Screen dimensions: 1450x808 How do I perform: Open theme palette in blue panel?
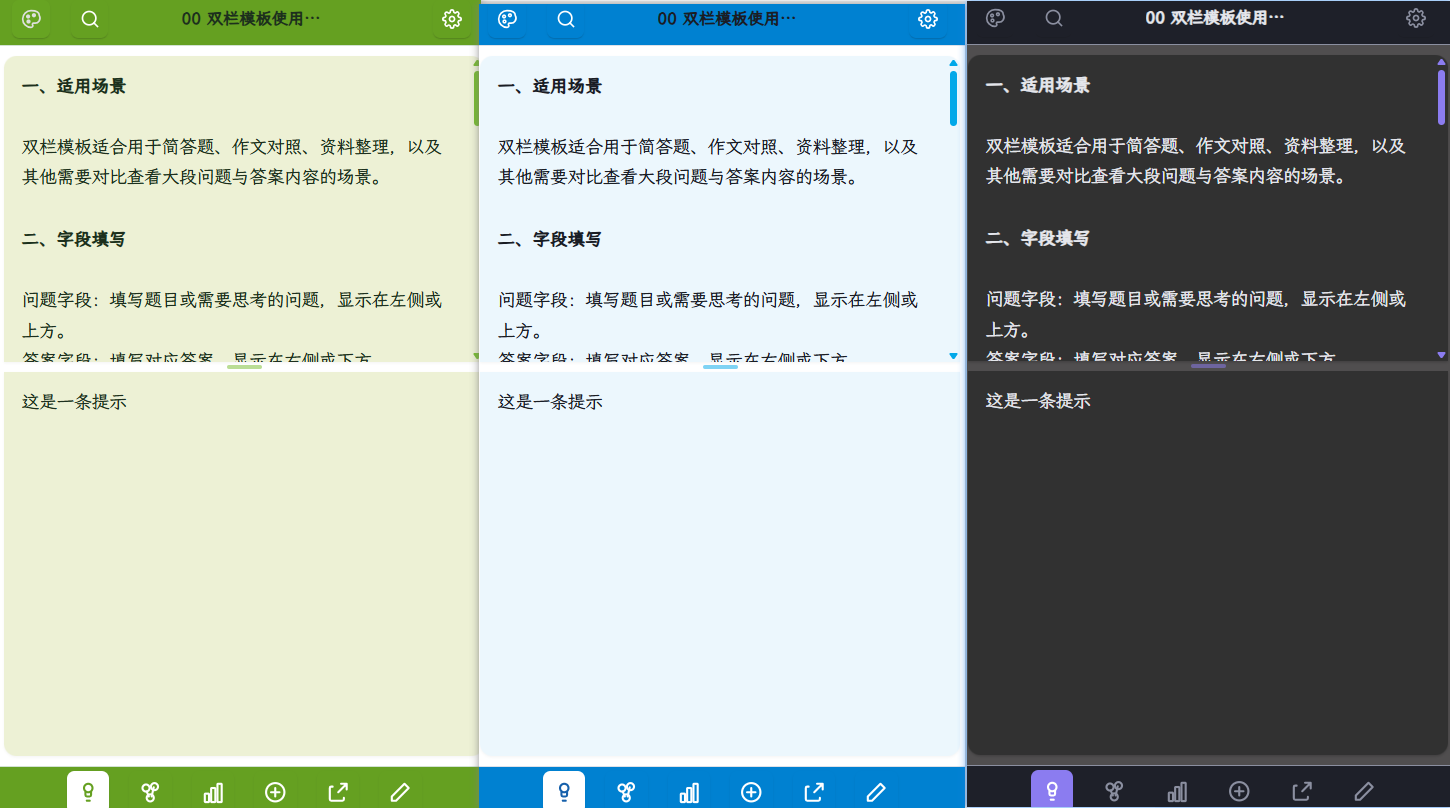click(x=507, y=19)
